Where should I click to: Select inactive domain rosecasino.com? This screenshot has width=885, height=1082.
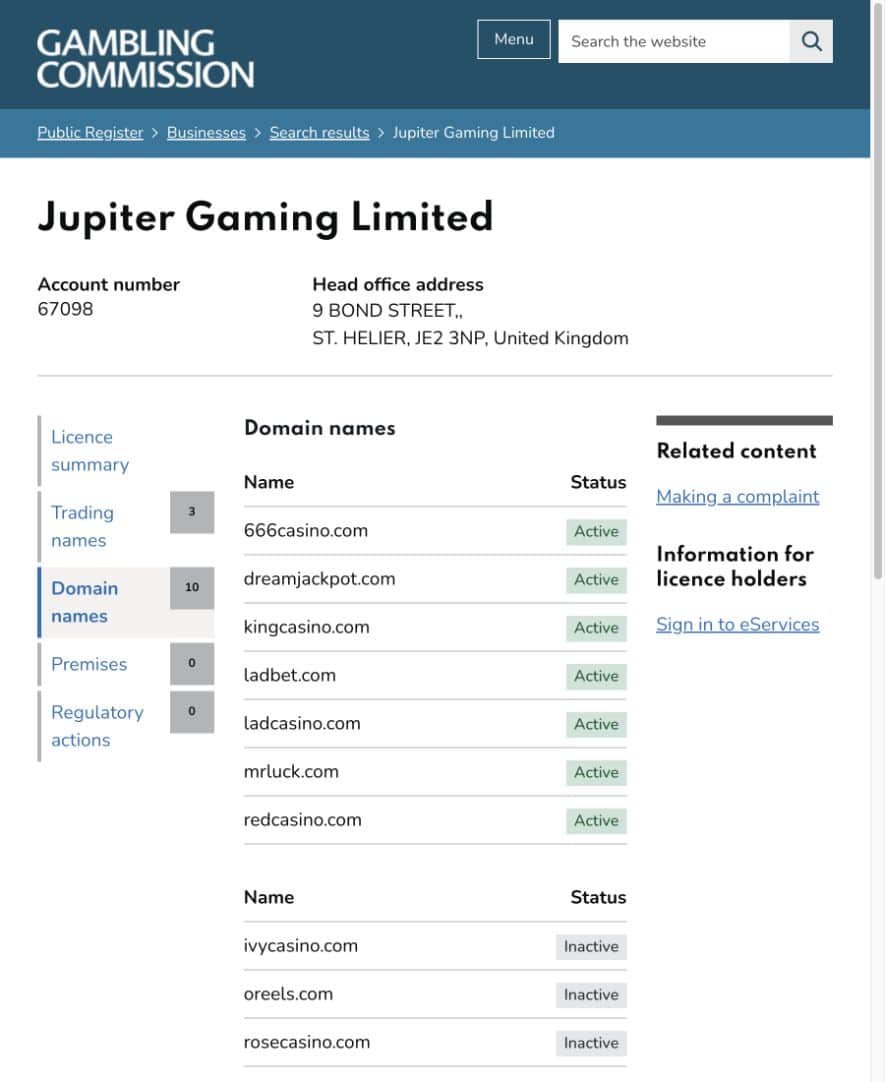pyautogui.click(x=307, y=1043)
